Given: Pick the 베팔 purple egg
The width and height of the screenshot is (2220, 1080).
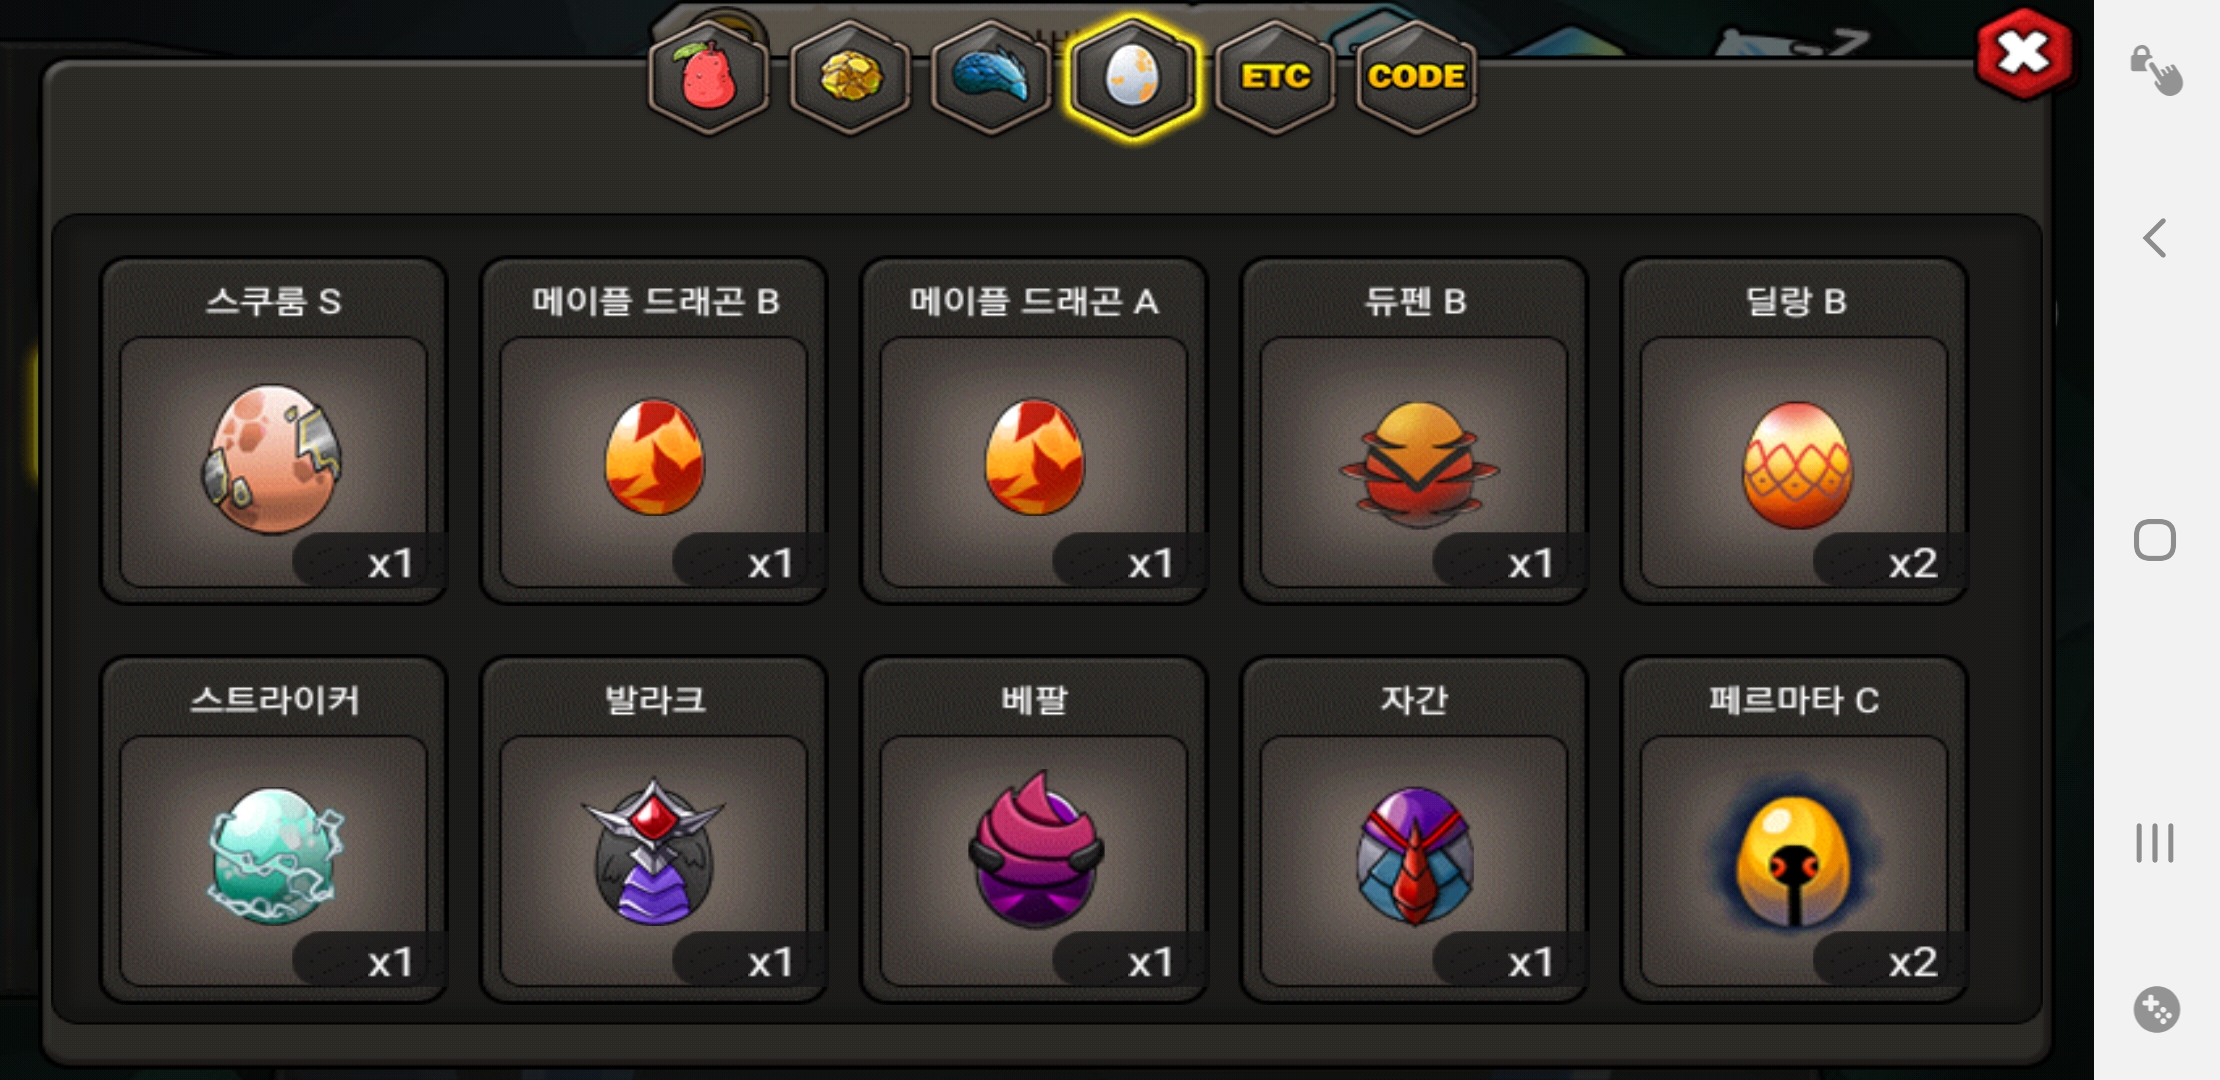Looking at the screenshot, I should pyautogui.click(x=1034, y=829).
